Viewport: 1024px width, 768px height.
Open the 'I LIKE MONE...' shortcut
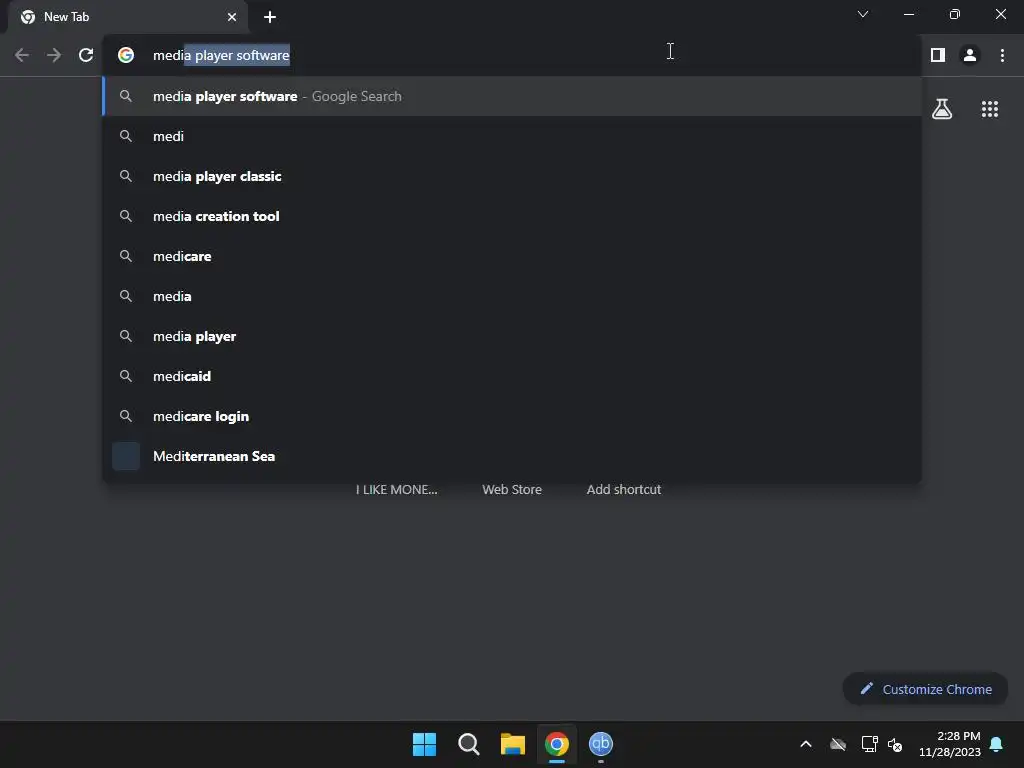(396, 489)
